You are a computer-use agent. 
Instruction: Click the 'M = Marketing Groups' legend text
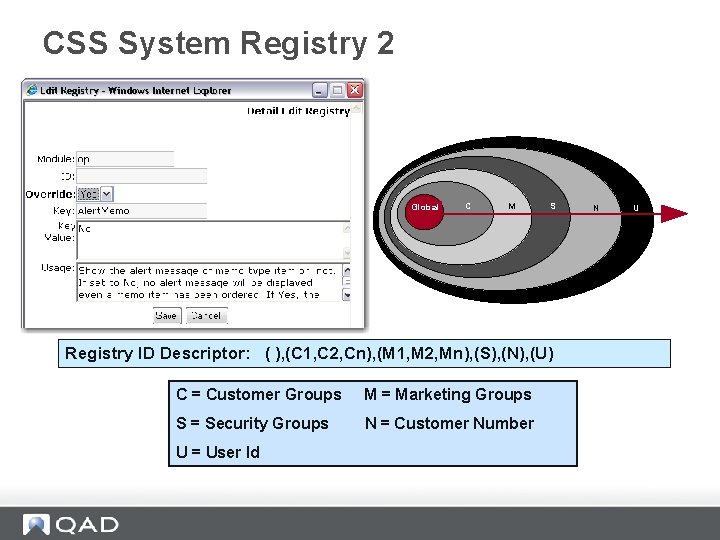[x=448, y=394]
